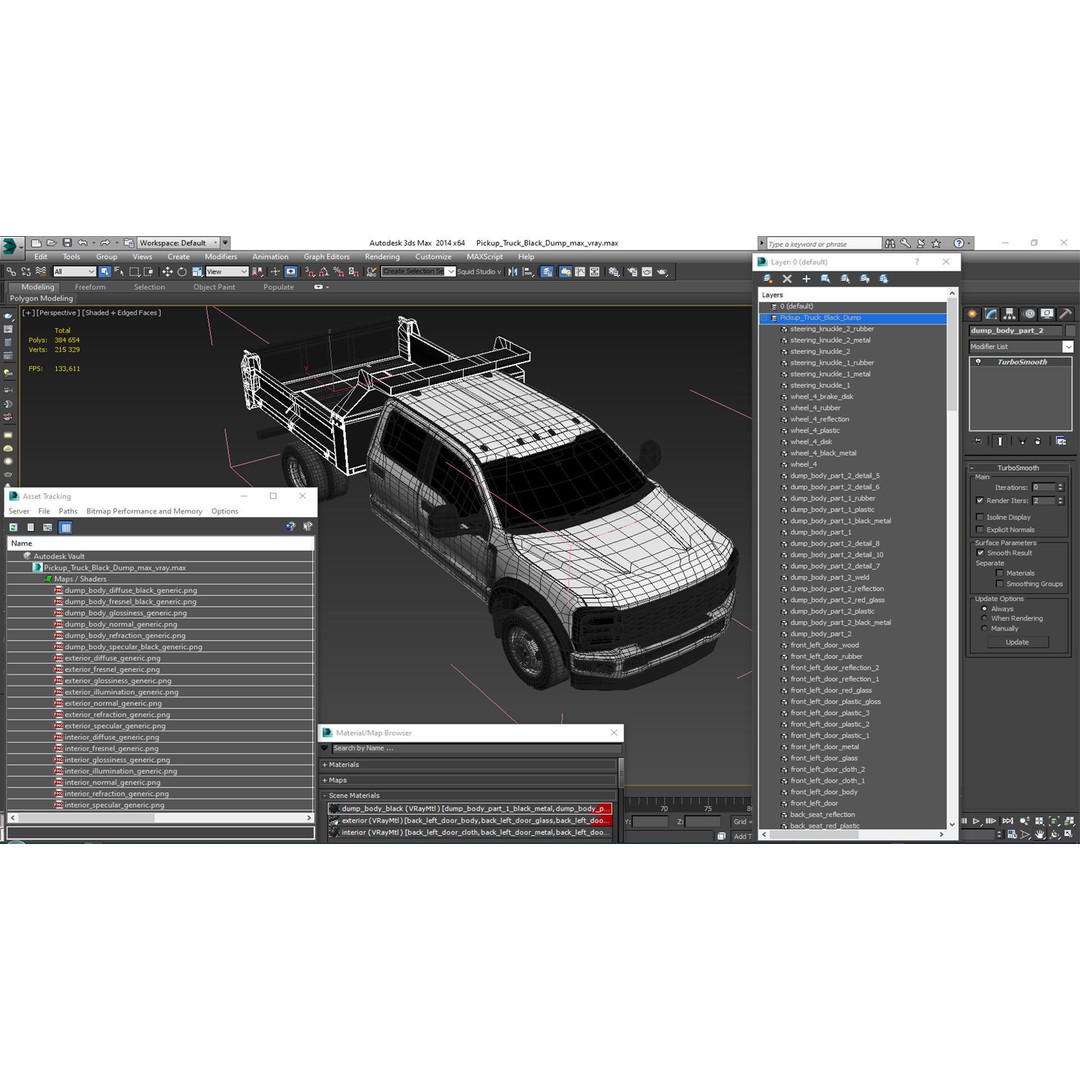This screenshot has height=1080, width=1080.
Task: Open the Motion tab in command panel
Action: [x=1029, y=314]
